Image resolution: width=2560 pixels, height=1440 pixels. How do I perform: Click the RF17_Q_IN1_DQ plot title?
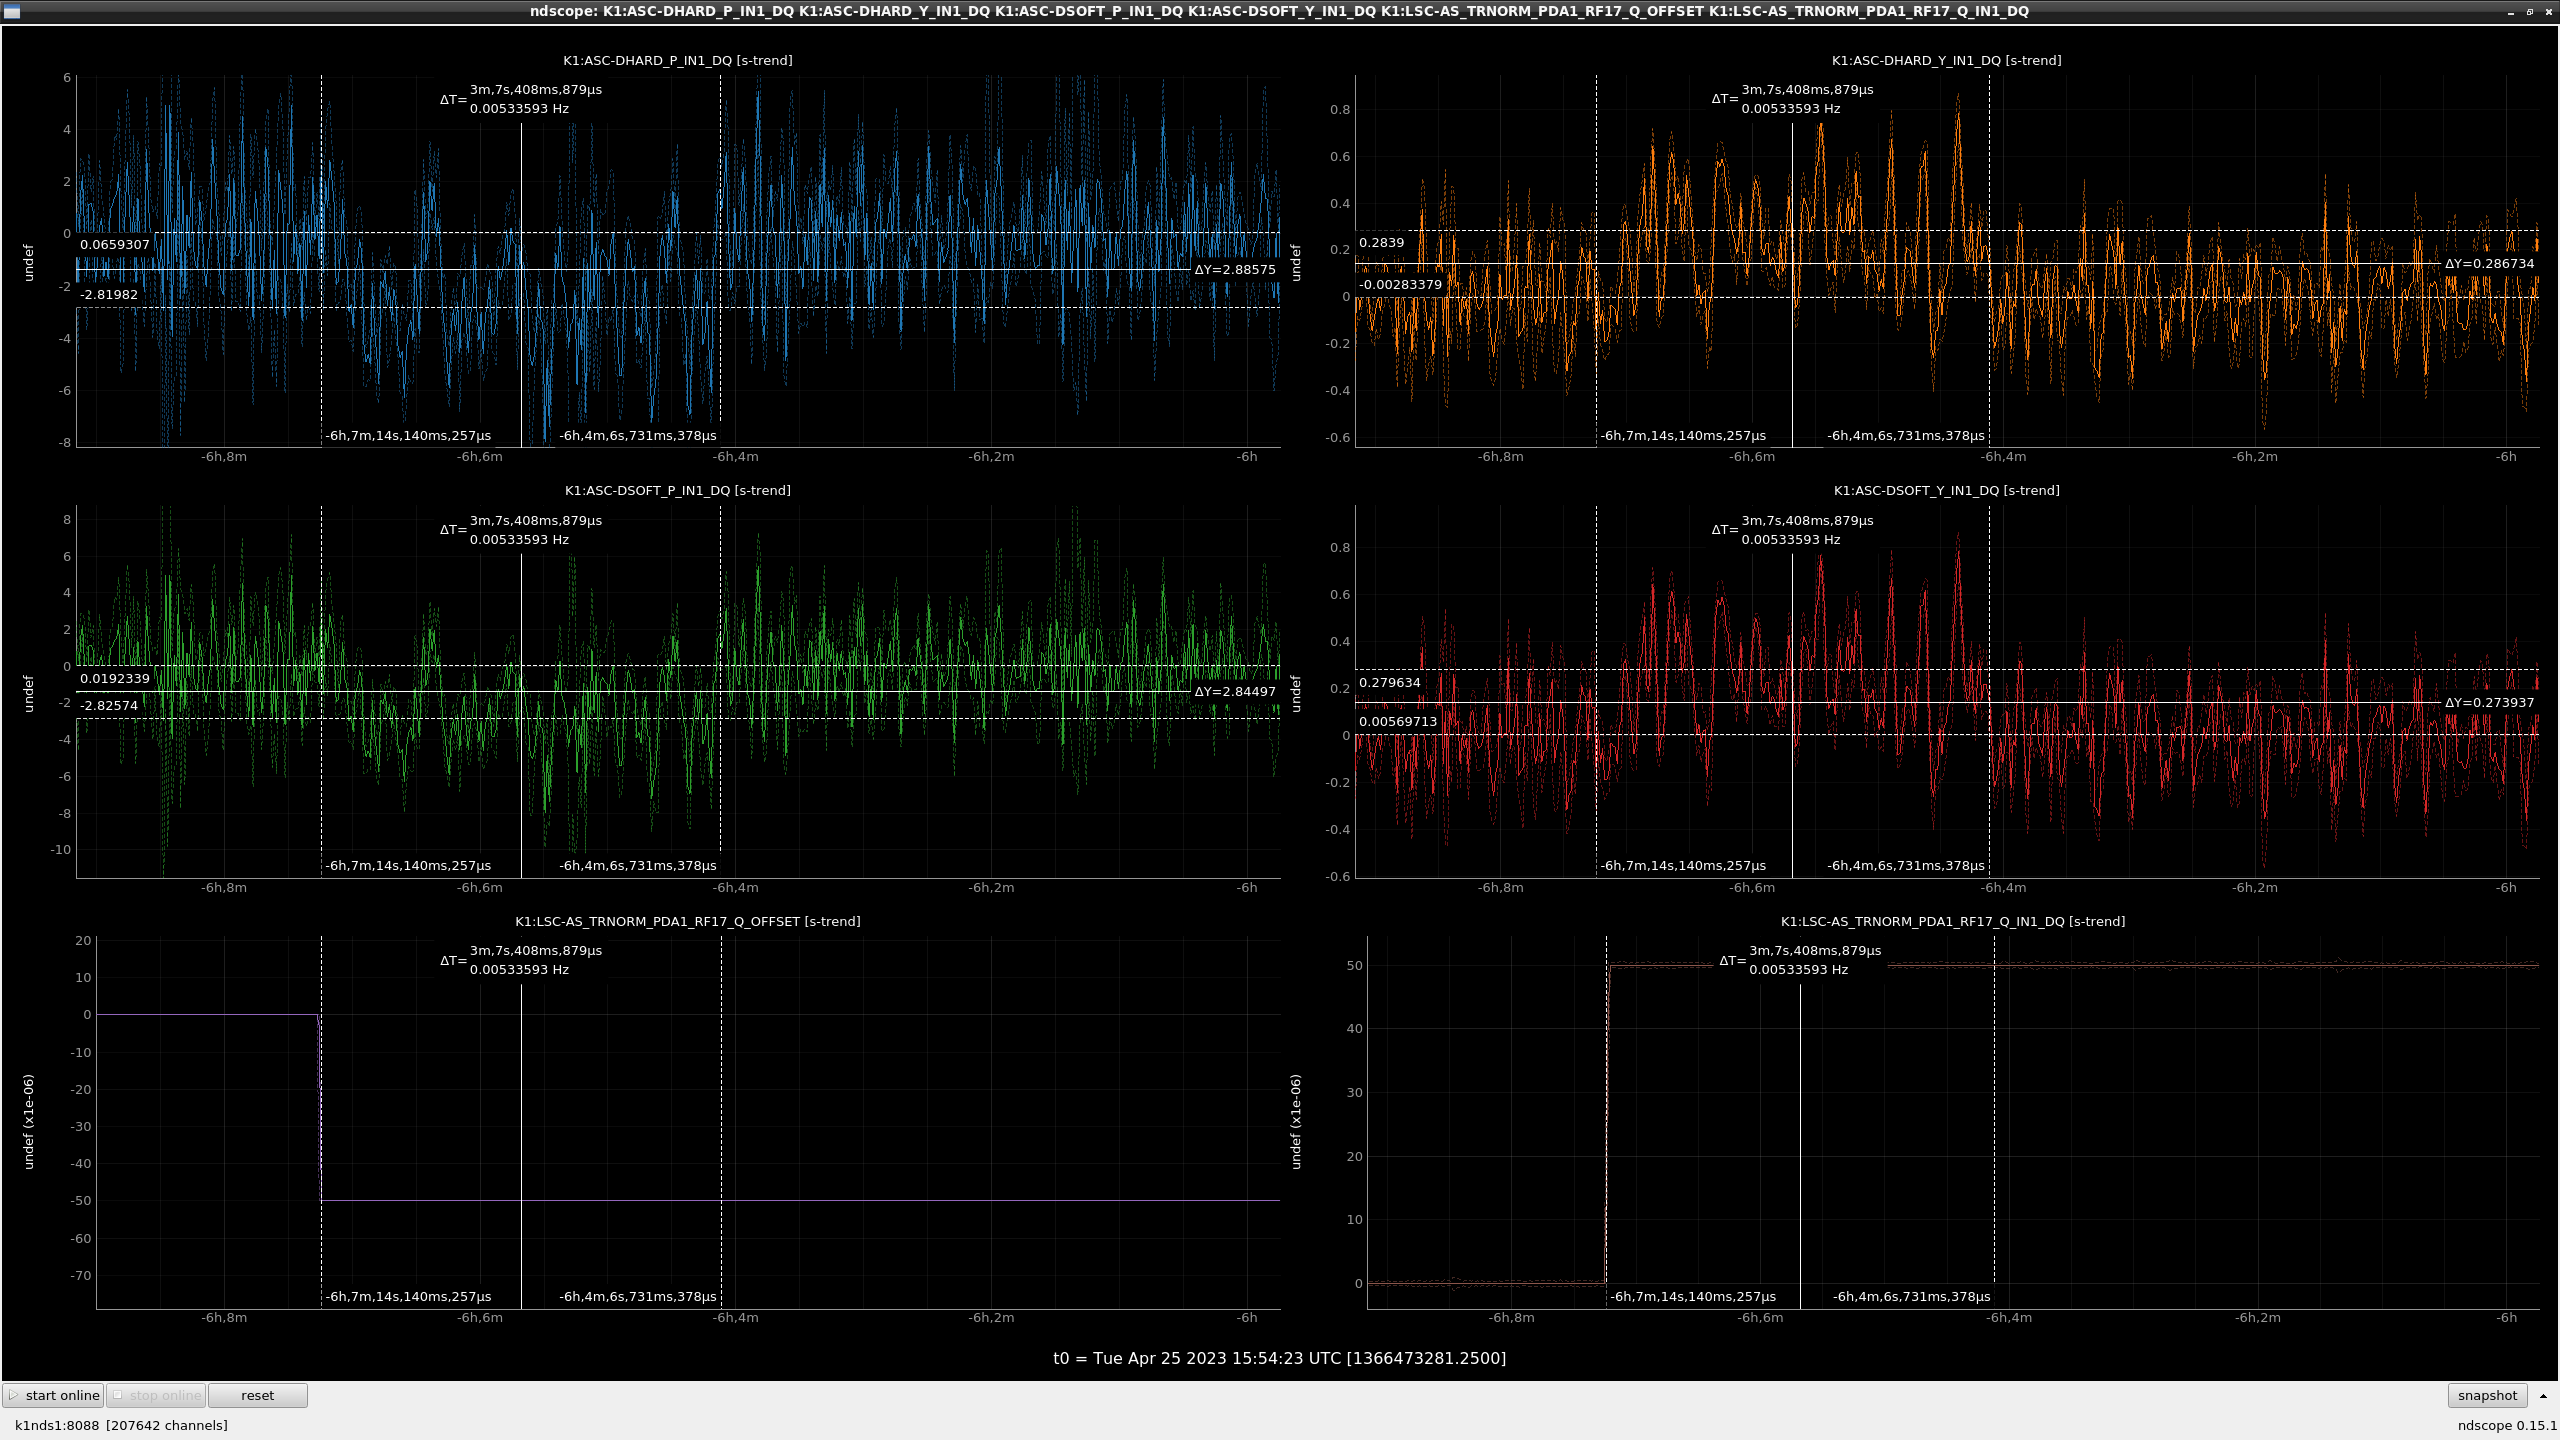pyautogui.click(x=1952, y=921)
